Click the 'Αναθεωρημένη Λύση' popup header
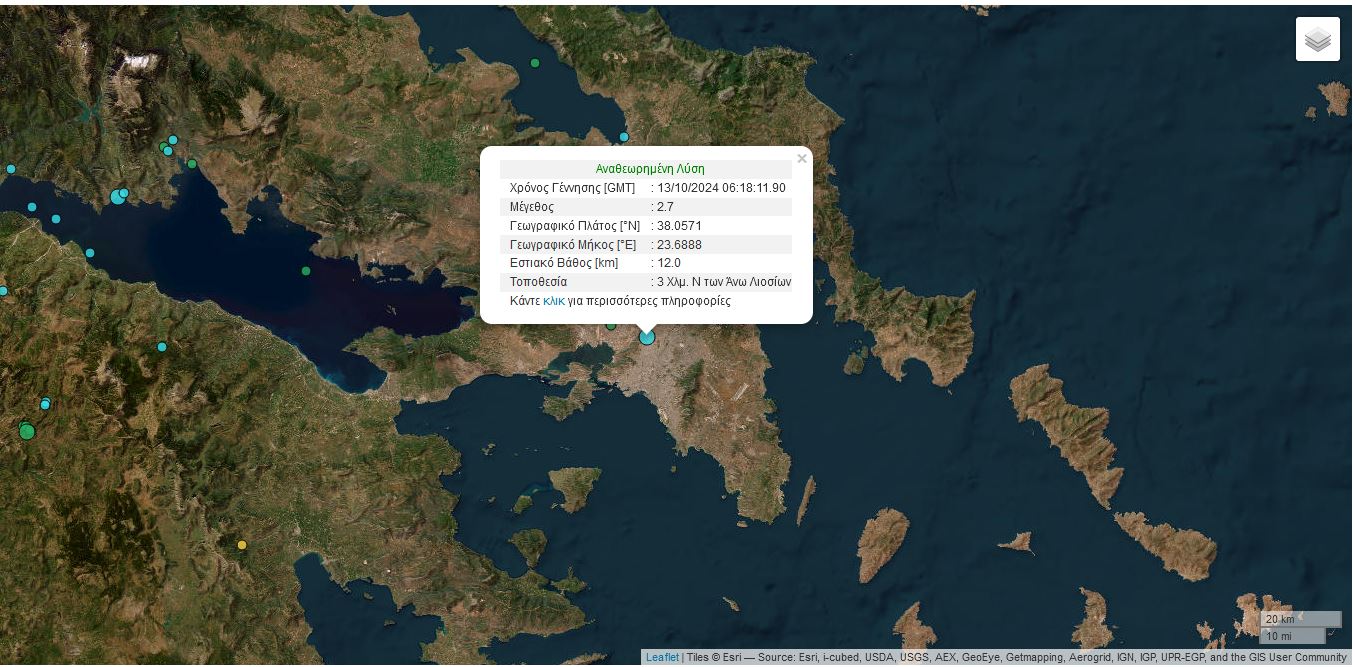Viewport: 1355px width, 667px height. coord(649,169)
